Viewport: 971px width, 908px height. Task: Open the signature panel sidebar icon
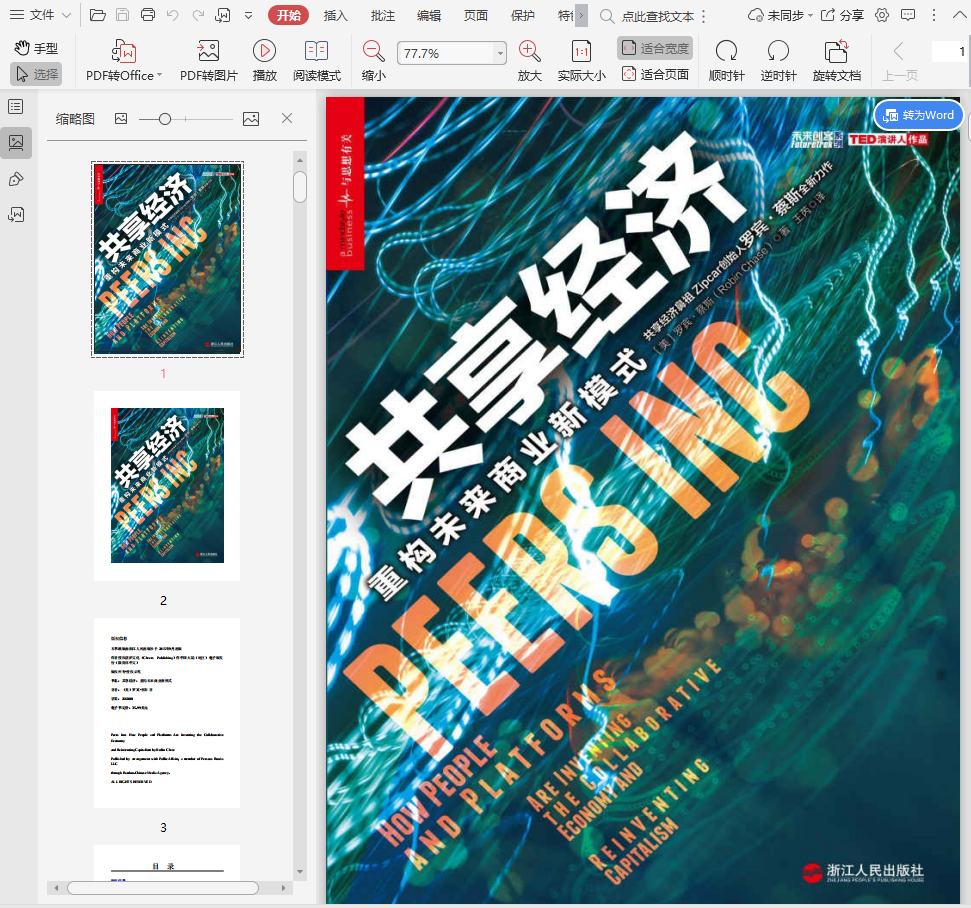click(x=16, y=215)
